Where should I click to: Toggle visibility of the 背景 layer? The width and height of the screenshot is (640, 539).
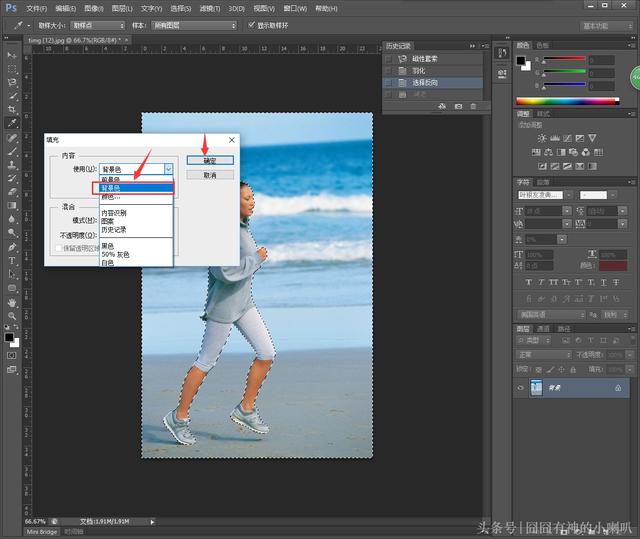tap(521, 388)
